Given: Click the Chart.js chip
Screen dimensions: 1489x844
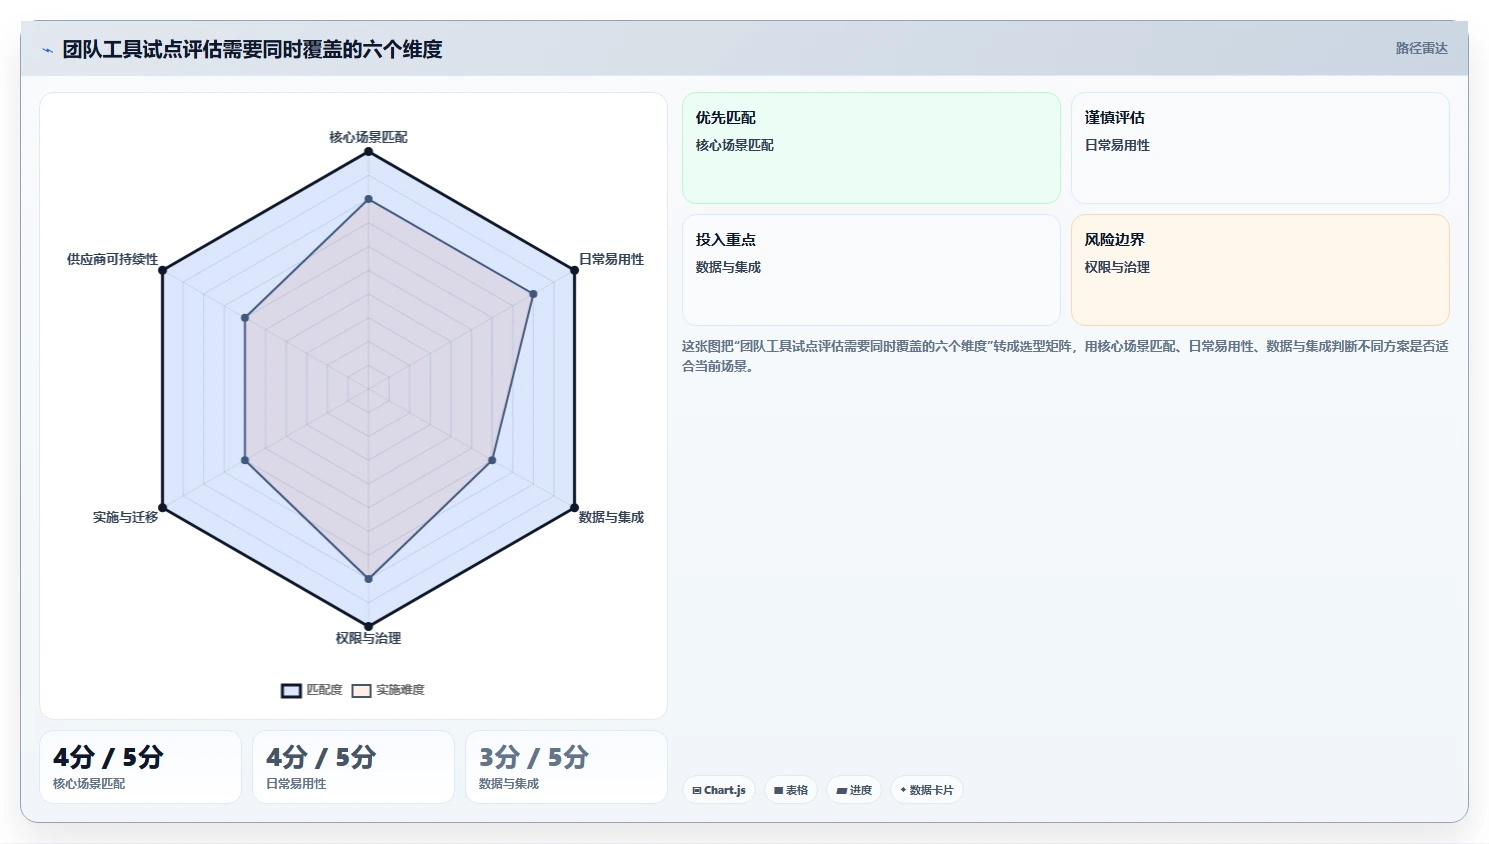Looking at the screenshot, I should [719, 790].
